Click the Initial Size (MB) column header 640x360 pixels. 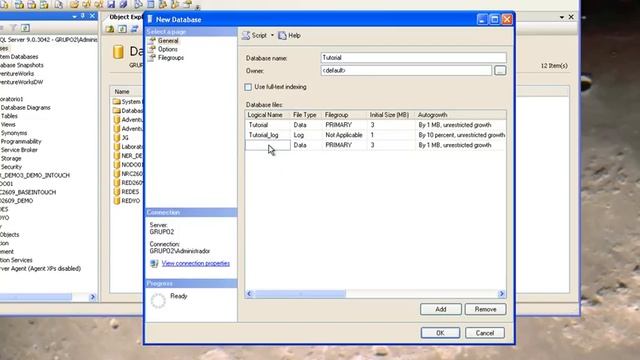[x=391, y=115]
